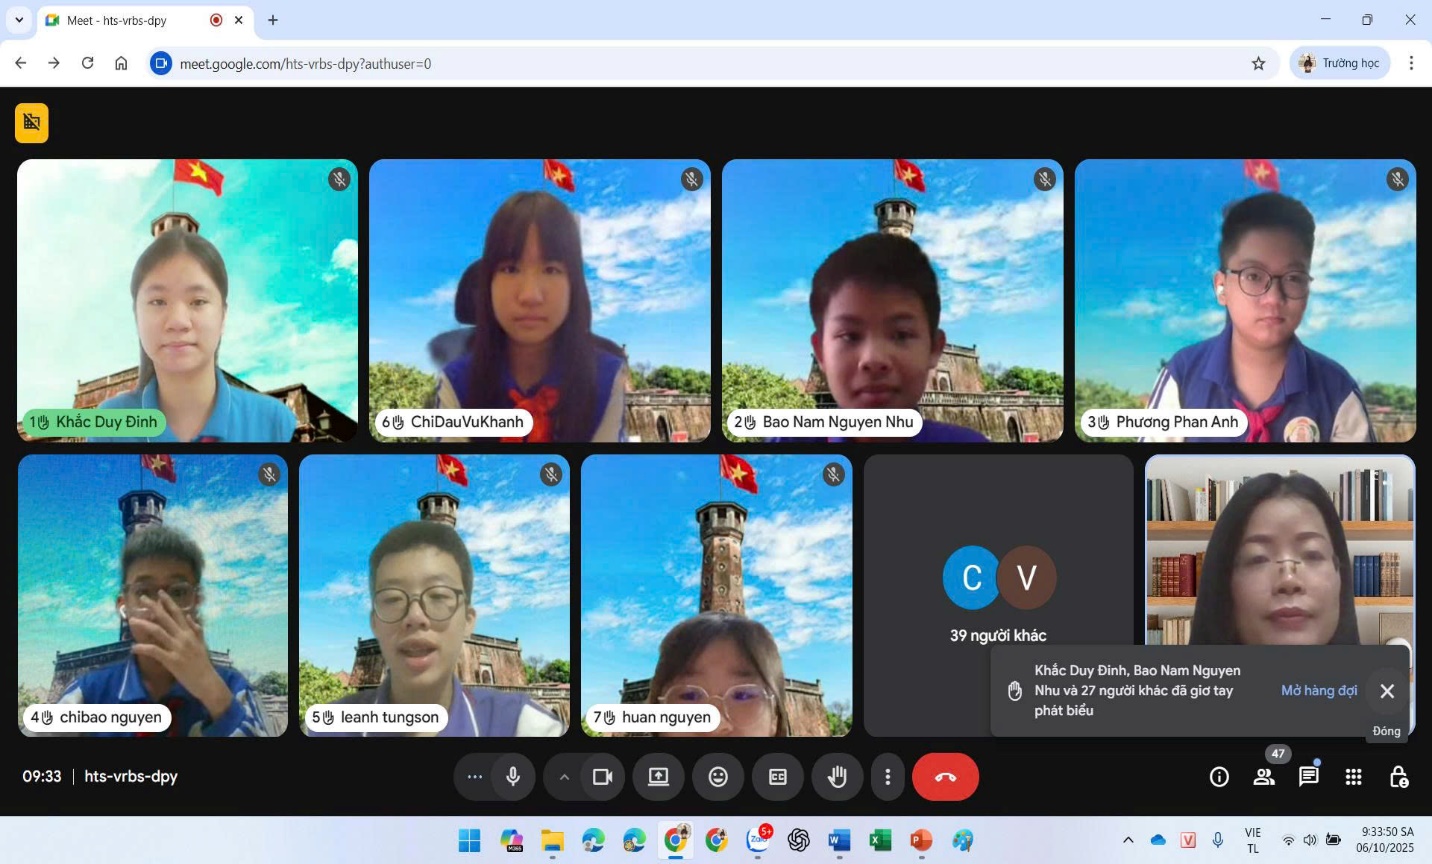Toggle the camera on or off
Viewport: 1432px width, 864px height.
point(602,777)
